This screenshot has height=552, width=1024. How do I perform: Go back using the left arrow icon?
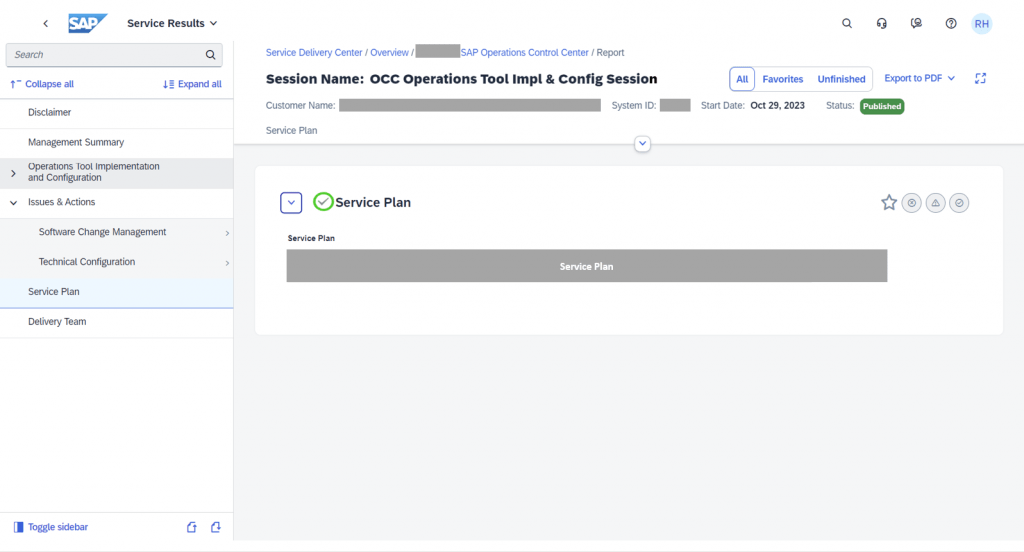coord(45,24)
